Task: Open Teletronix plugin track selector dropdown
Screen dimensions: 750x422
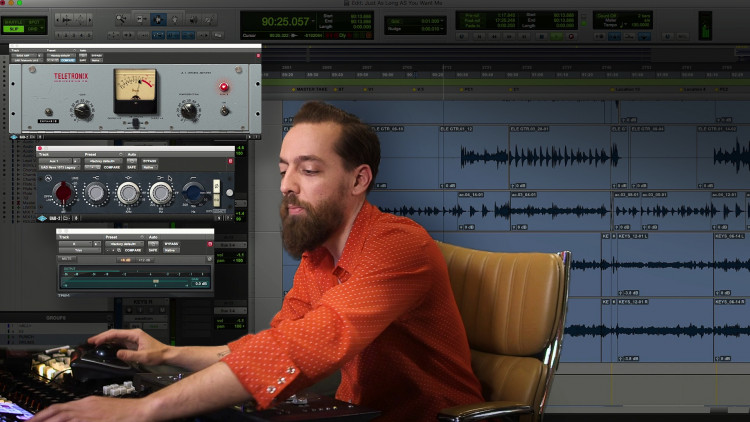Action: 24,56
